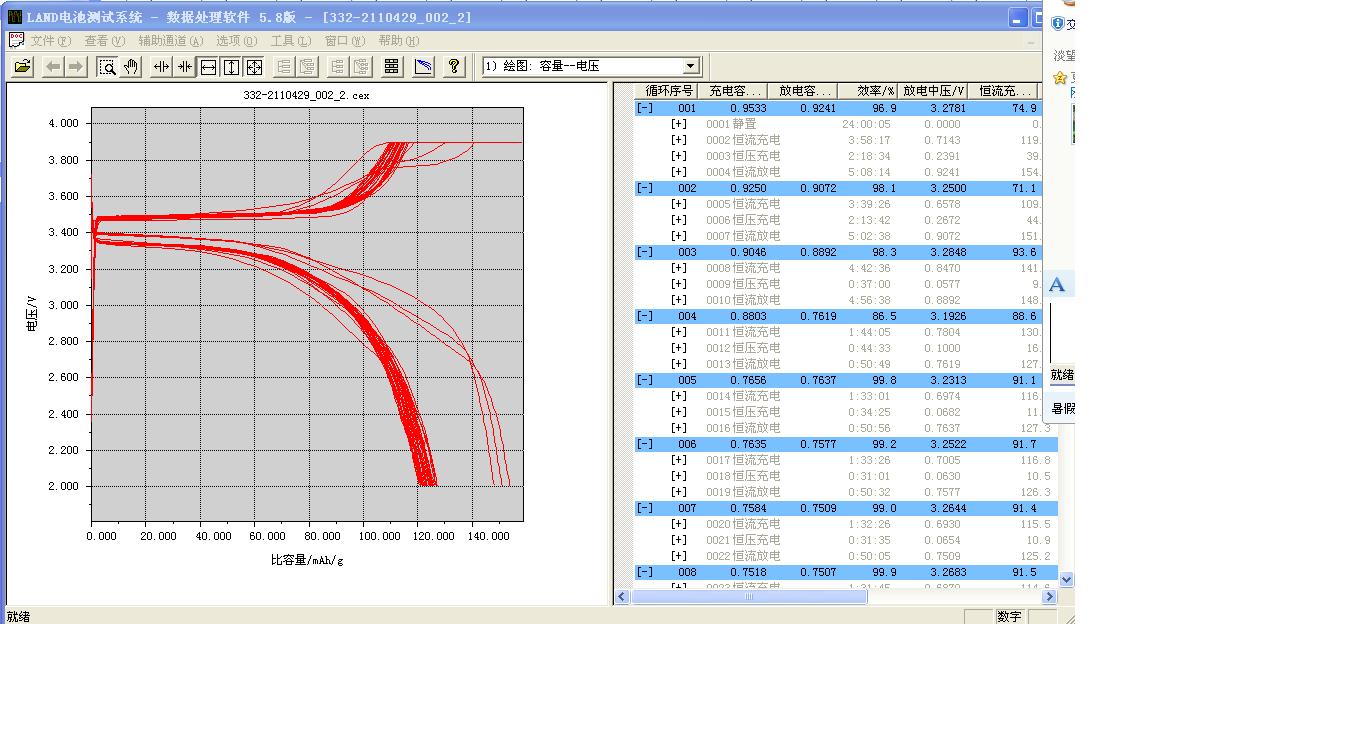1361x731 pixels.
Task: Collapse cycle 005 row with [-]
Action: (645, 380)
